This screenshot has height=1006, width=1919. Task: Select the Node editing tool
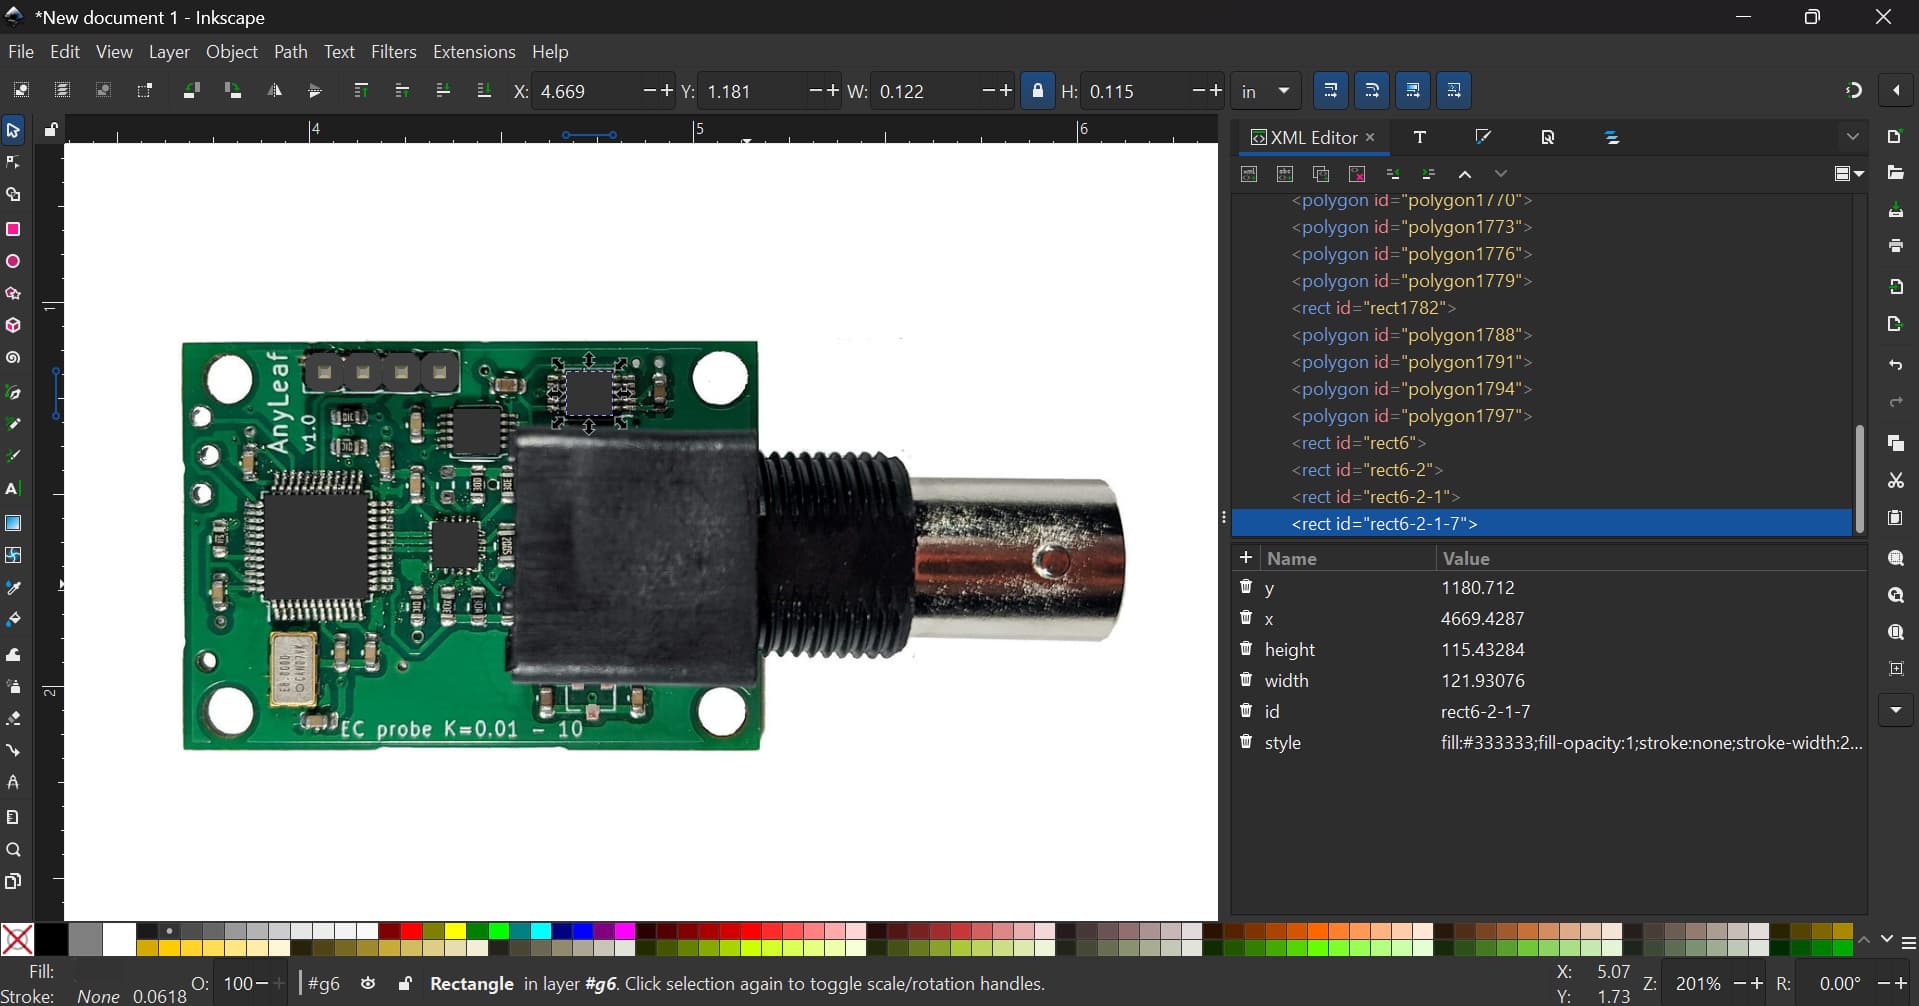pos(14,162)
